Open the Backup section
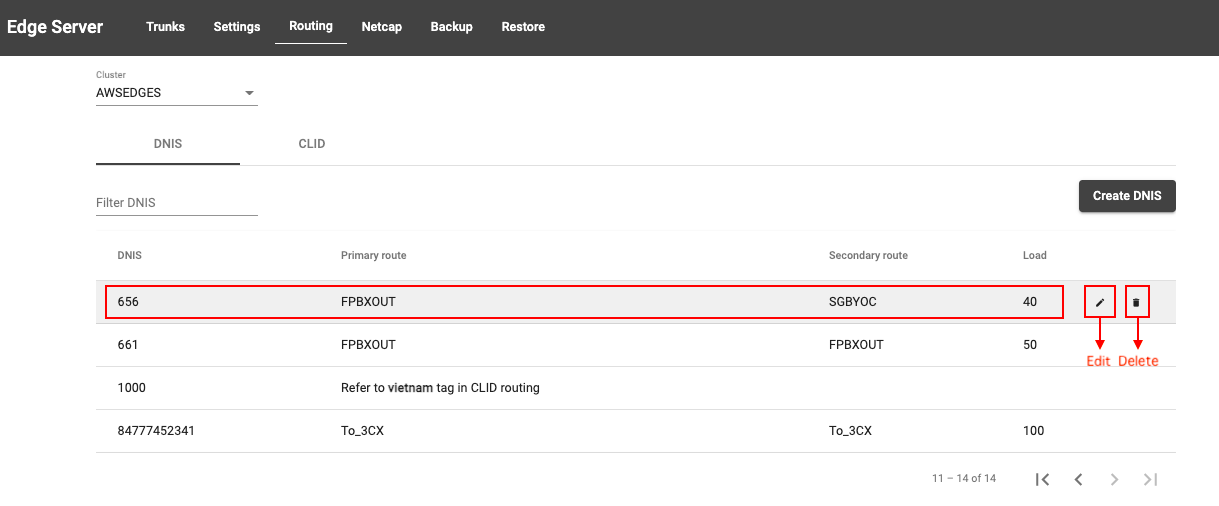1219x506 pixels. tap(452, 27)
